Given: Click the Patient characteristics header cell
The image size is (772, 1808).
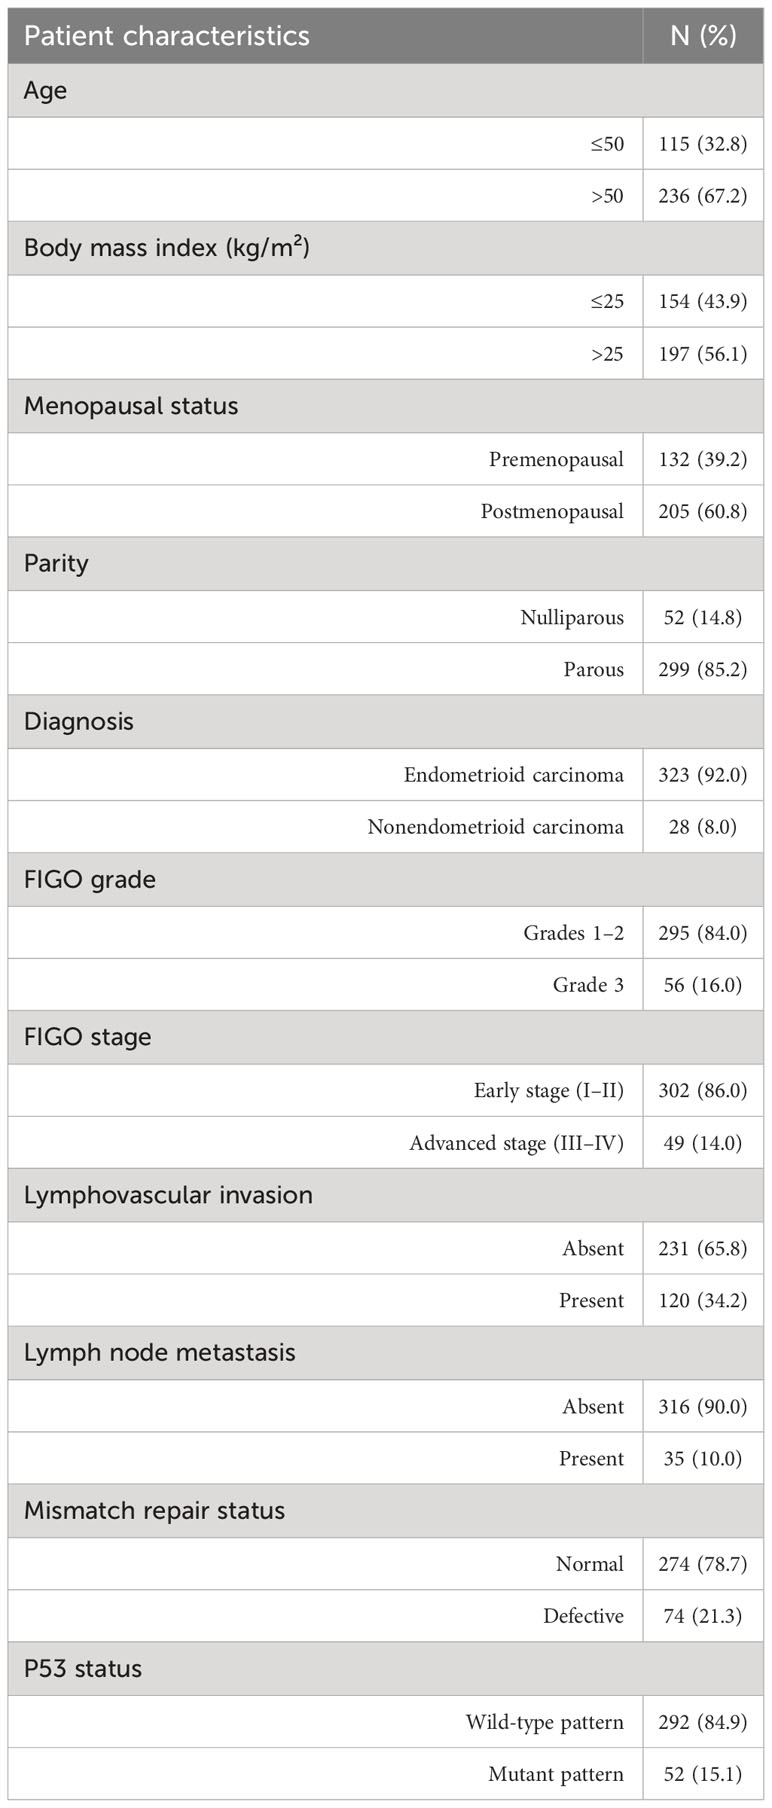Looking at the screenshot, I should tap(325, 36).
